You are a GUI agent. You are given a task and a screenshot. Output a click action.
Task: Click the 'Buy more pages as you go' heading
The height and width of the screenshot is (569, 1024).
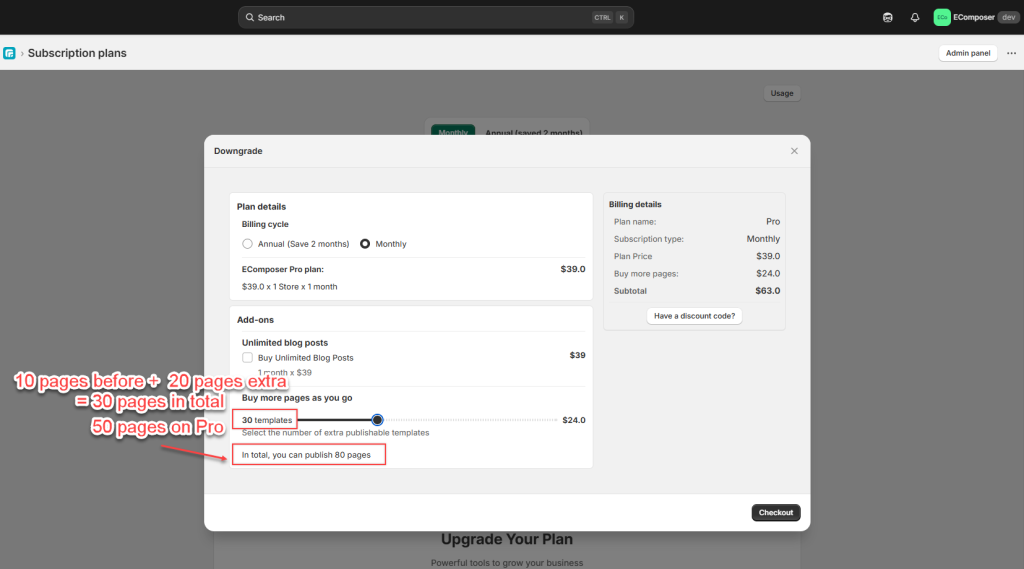pyautogui.click(x=297, y=398)
